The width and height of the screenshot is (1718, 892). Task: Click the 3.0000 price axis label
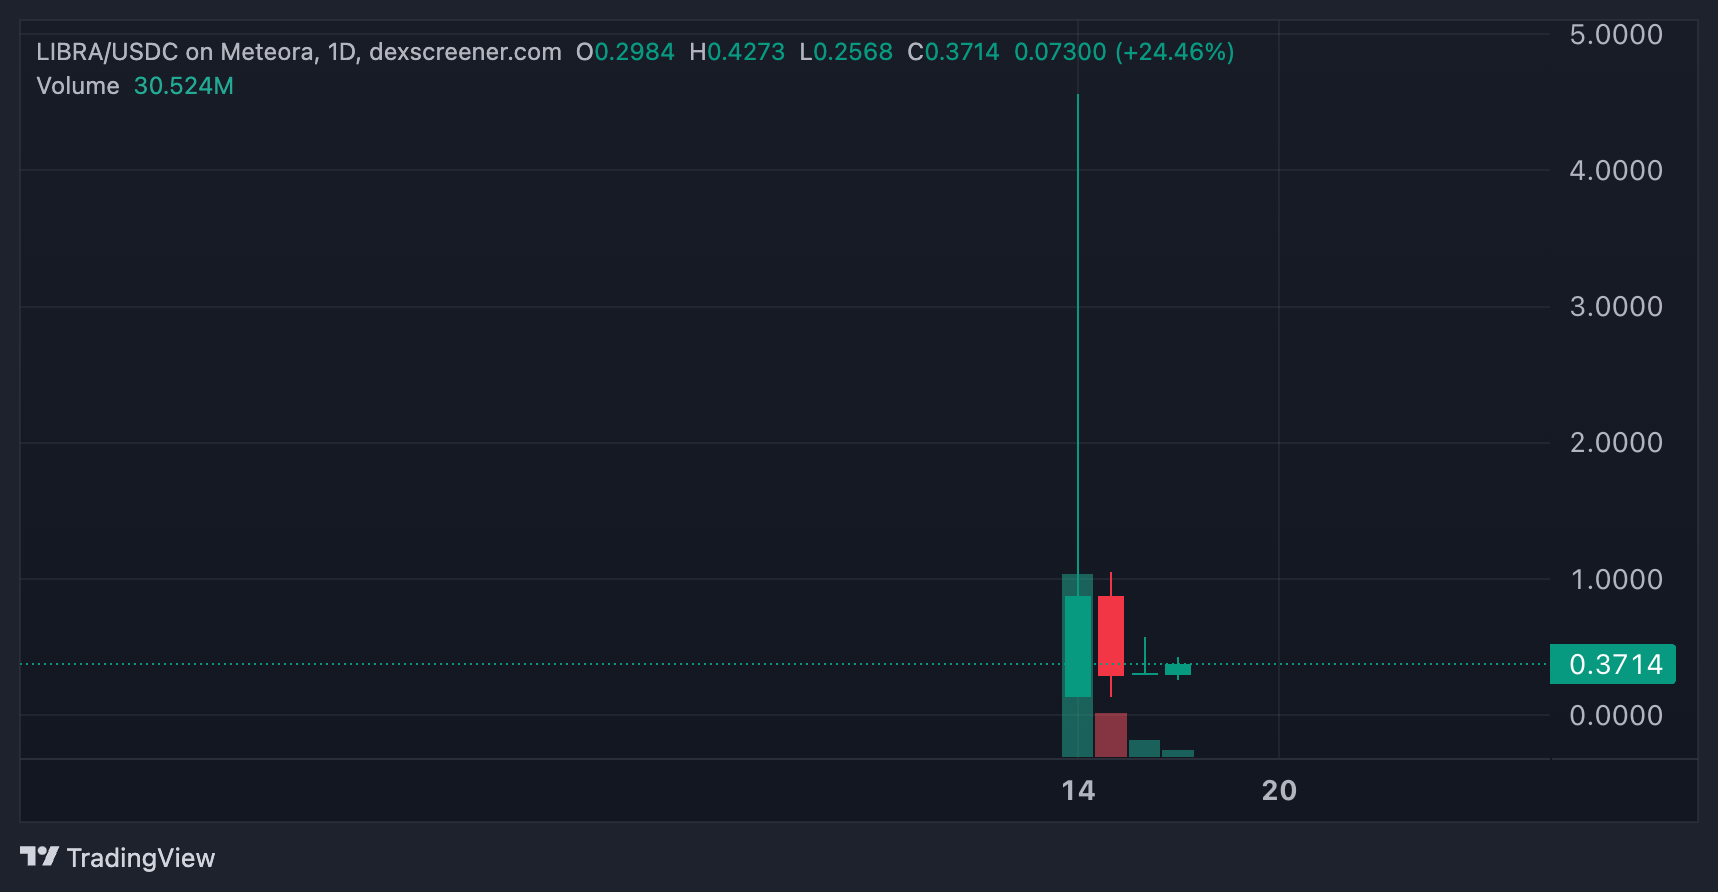tap(1615, 307)
